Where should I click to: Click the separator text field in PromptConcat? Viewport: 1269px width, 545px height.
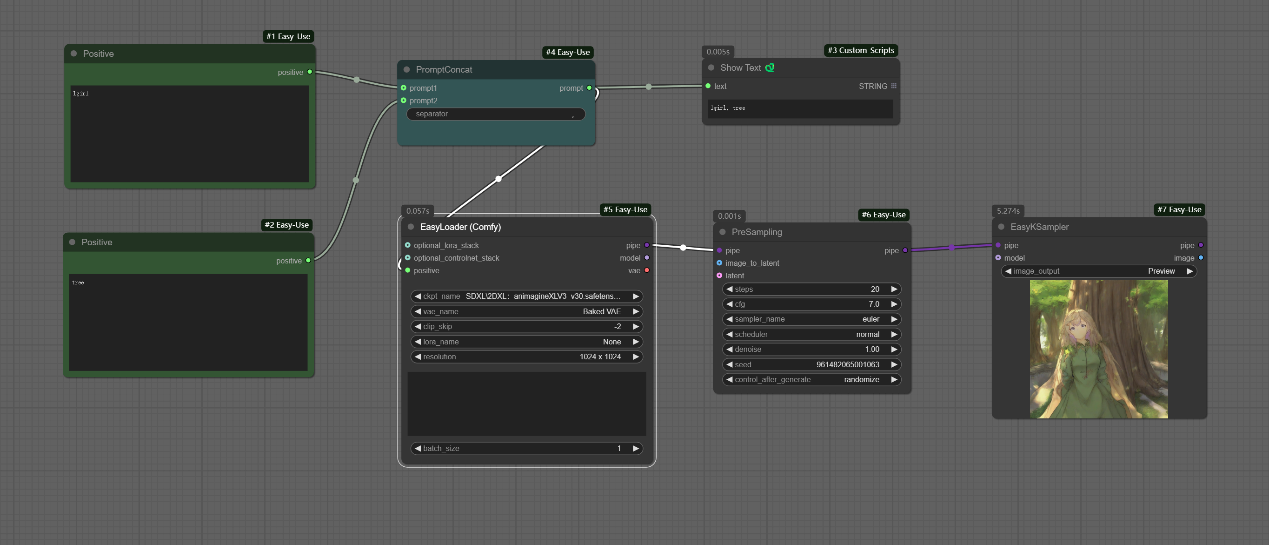click(x=496, y=114)
